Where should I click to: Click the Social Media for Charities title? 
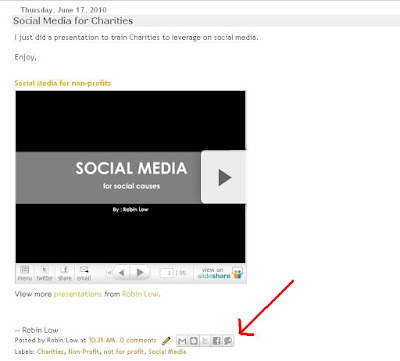pos(73,21)
